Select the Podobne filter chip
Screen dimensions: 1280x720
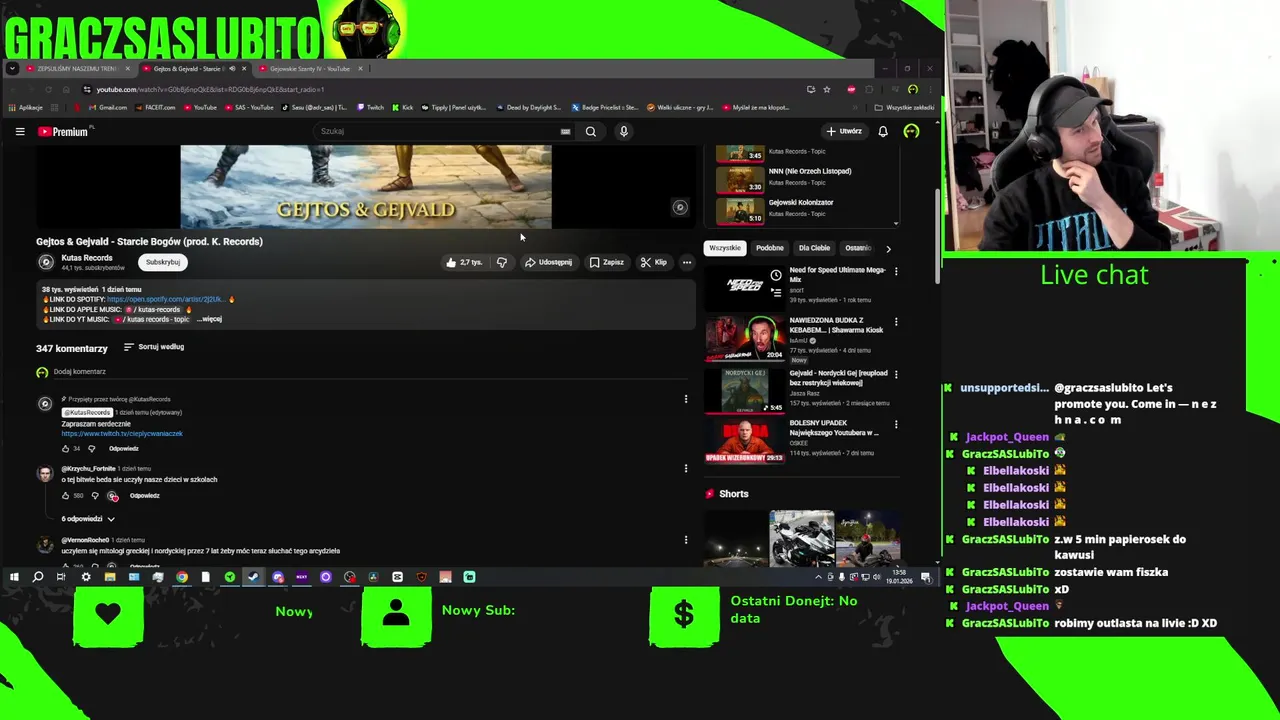pyautogui.click(x=770, y=248)
